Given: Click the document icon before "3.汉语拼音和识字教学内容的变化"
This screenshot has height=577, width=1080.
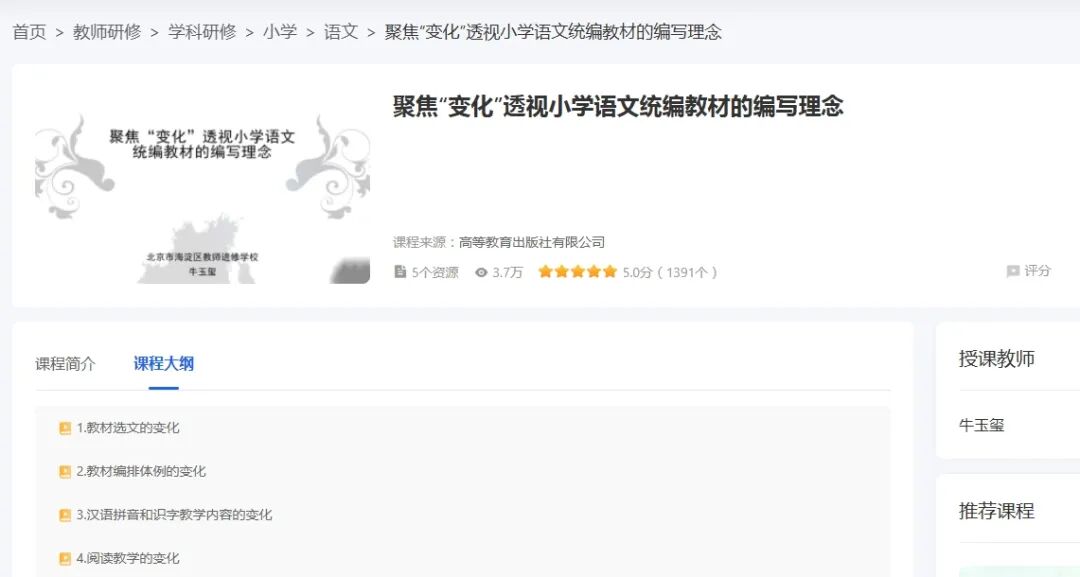Looking at the screenshot, I should point(64,515).
